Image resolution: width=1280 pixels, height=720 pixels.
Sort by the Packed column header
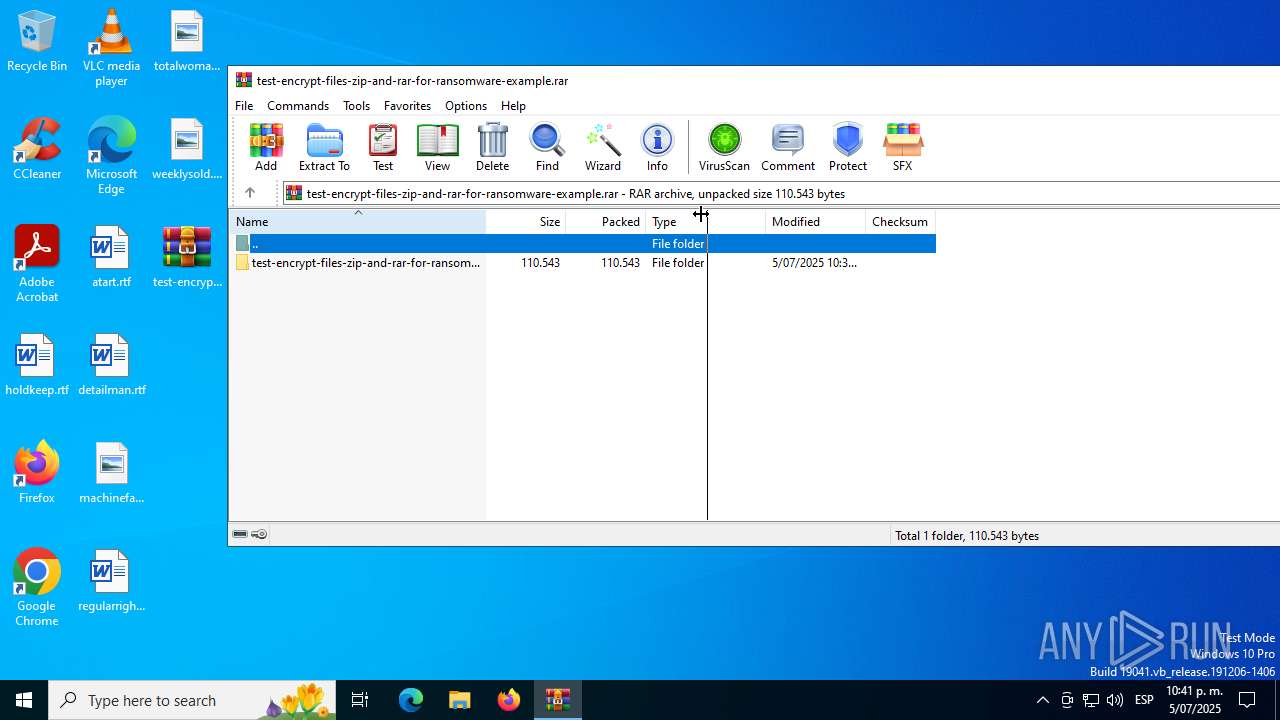pos(606,222)
